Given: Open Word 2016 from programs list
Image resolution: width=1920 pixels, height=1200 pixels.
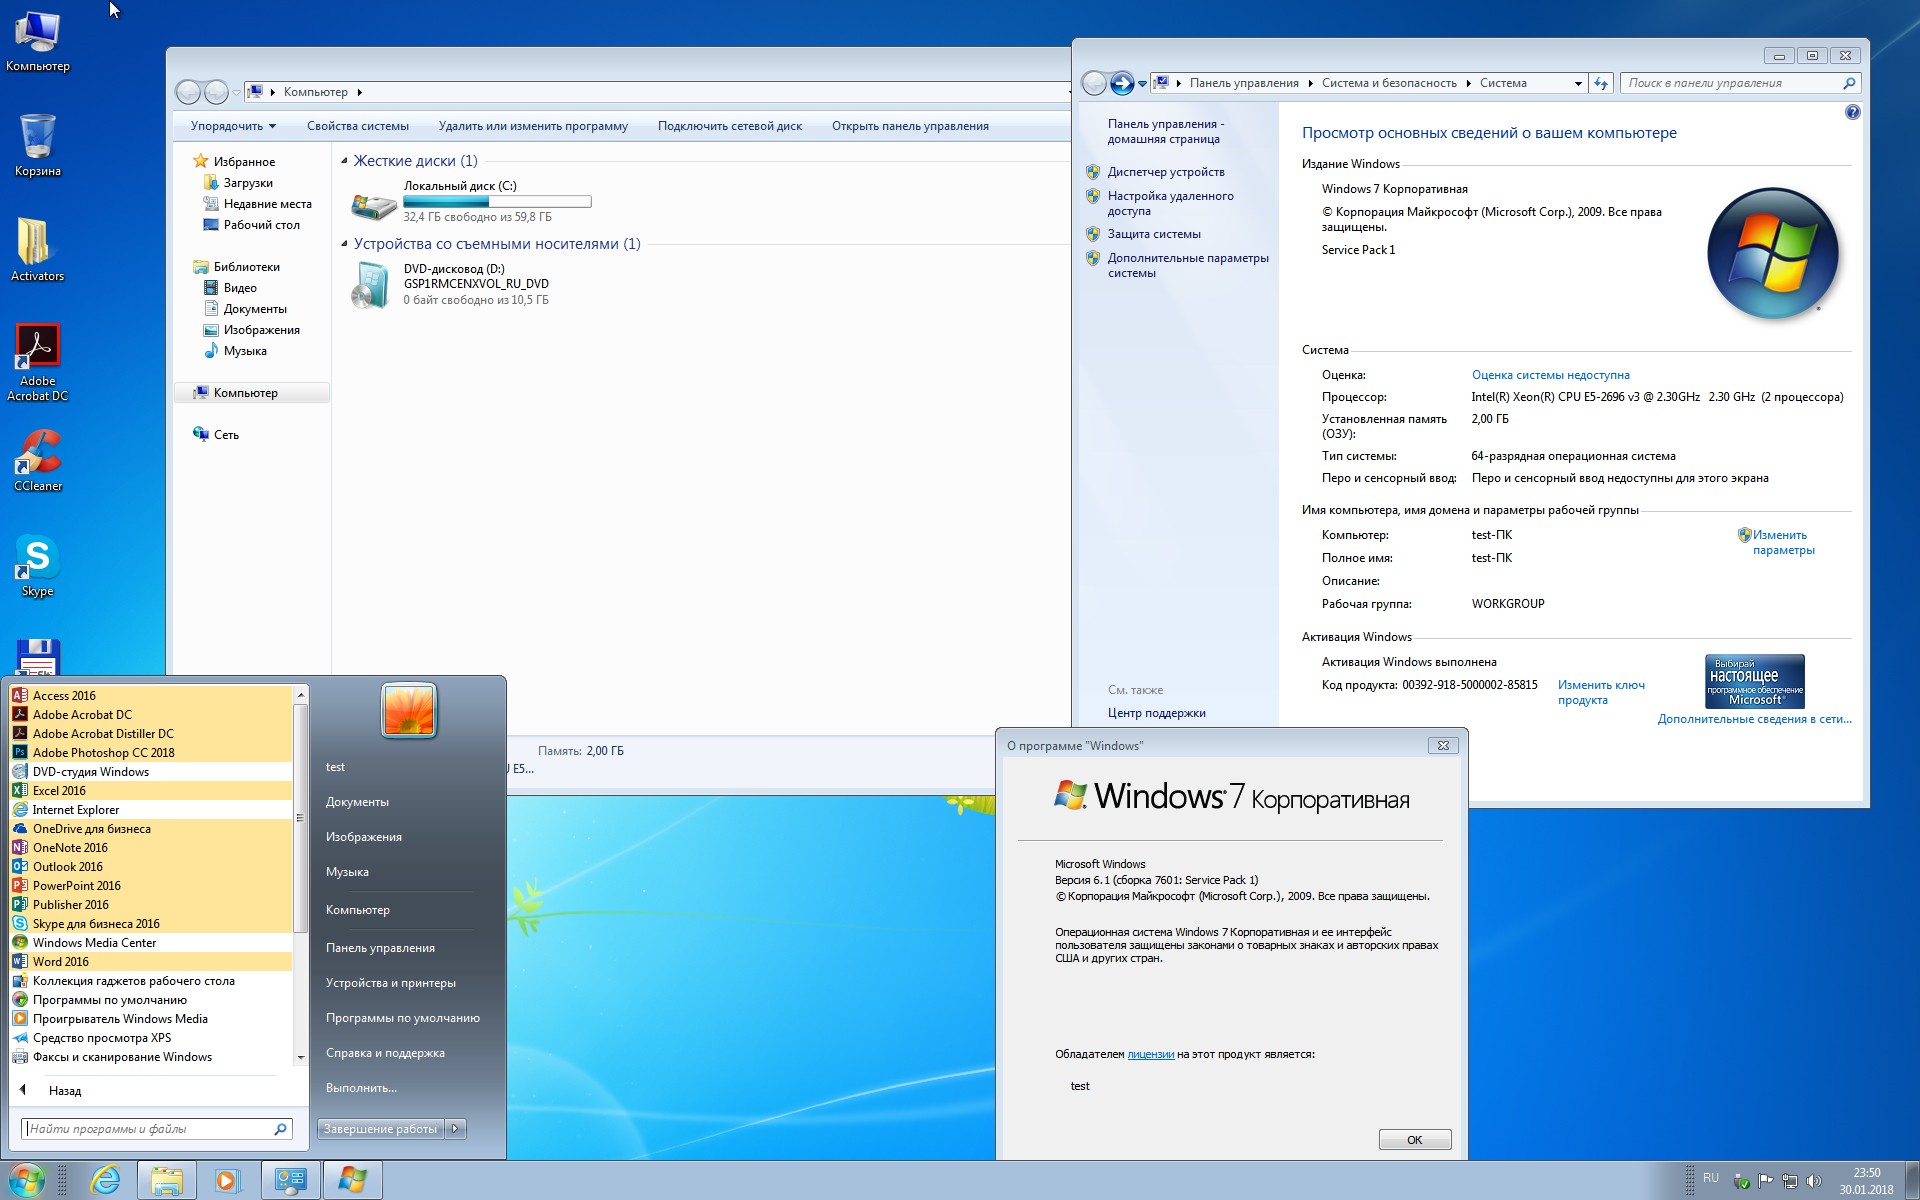Looking at the screenshot, I should click(60, 961).
